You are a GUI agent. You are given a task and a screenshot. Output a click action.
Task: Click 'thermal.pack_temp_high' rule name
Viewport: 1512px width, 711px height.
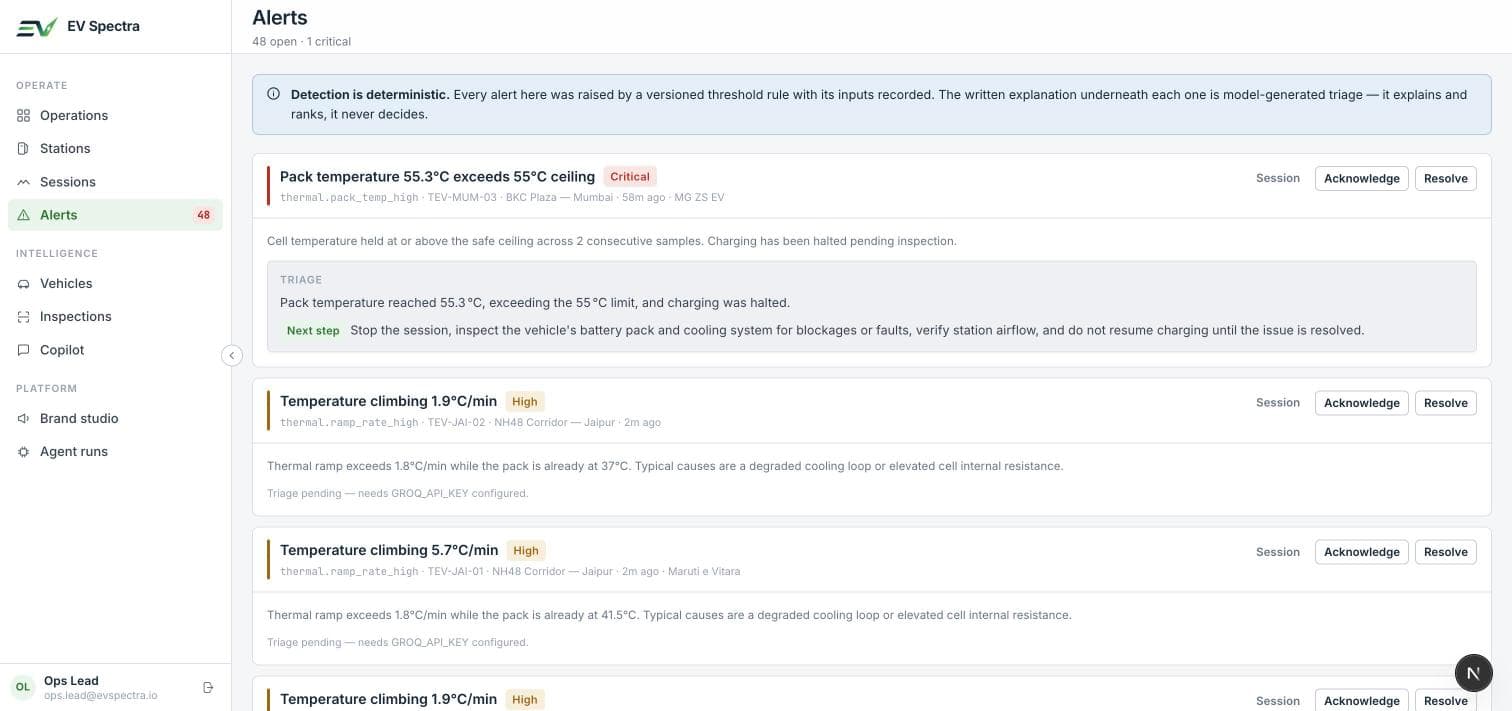[349, 198]
